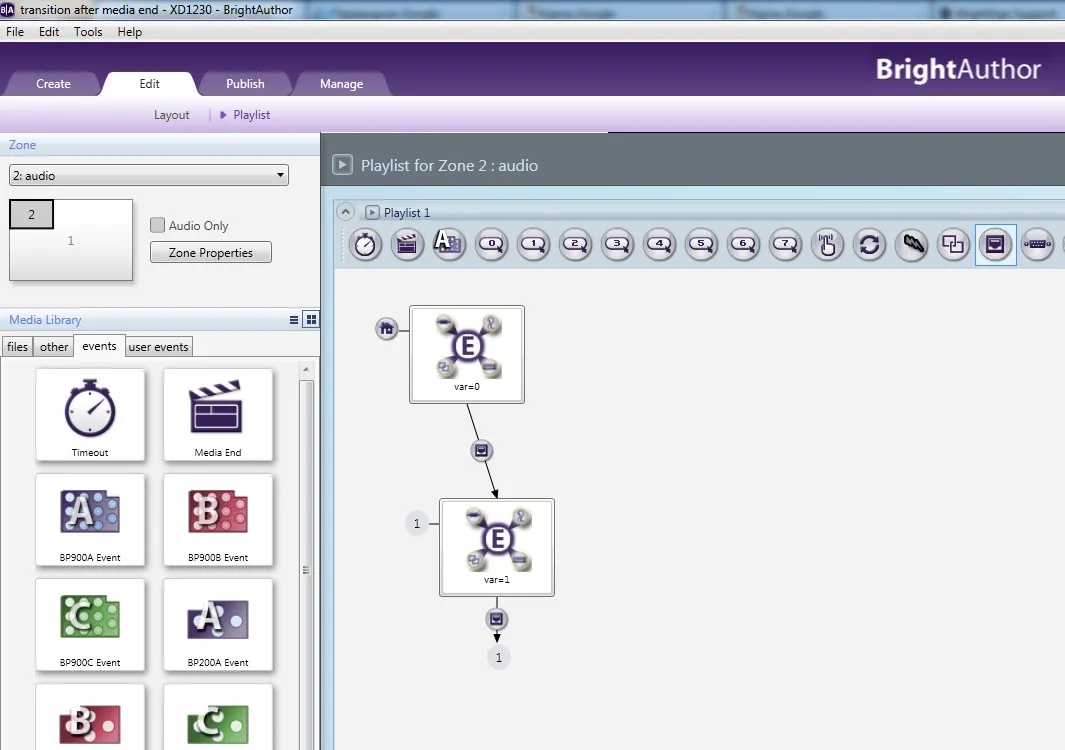Select the serial port connector toolbar icon
Image resolution: width=1065 pixels, height=750 pixels.
pyautogui.click(x=1037, y=245)
